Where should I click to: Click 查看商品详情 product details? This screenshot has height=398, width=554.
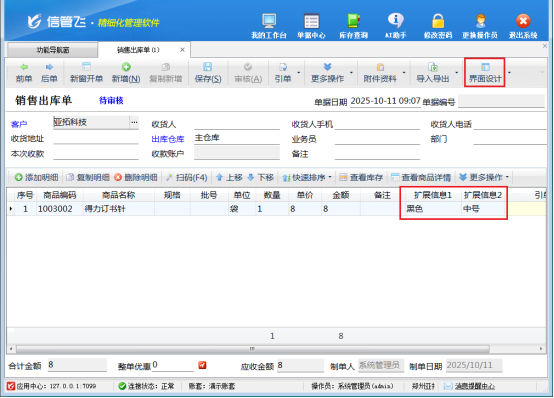coord(421,177)
